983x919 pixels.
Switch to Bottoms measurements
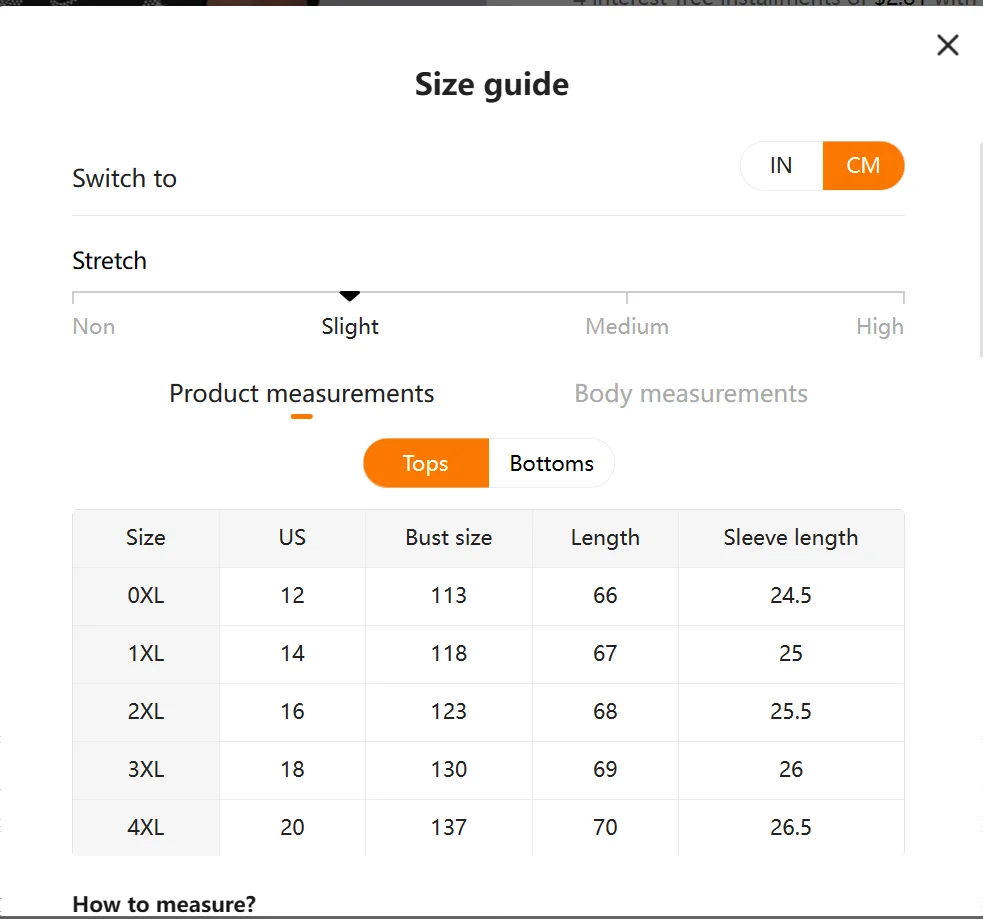point(551,464)
